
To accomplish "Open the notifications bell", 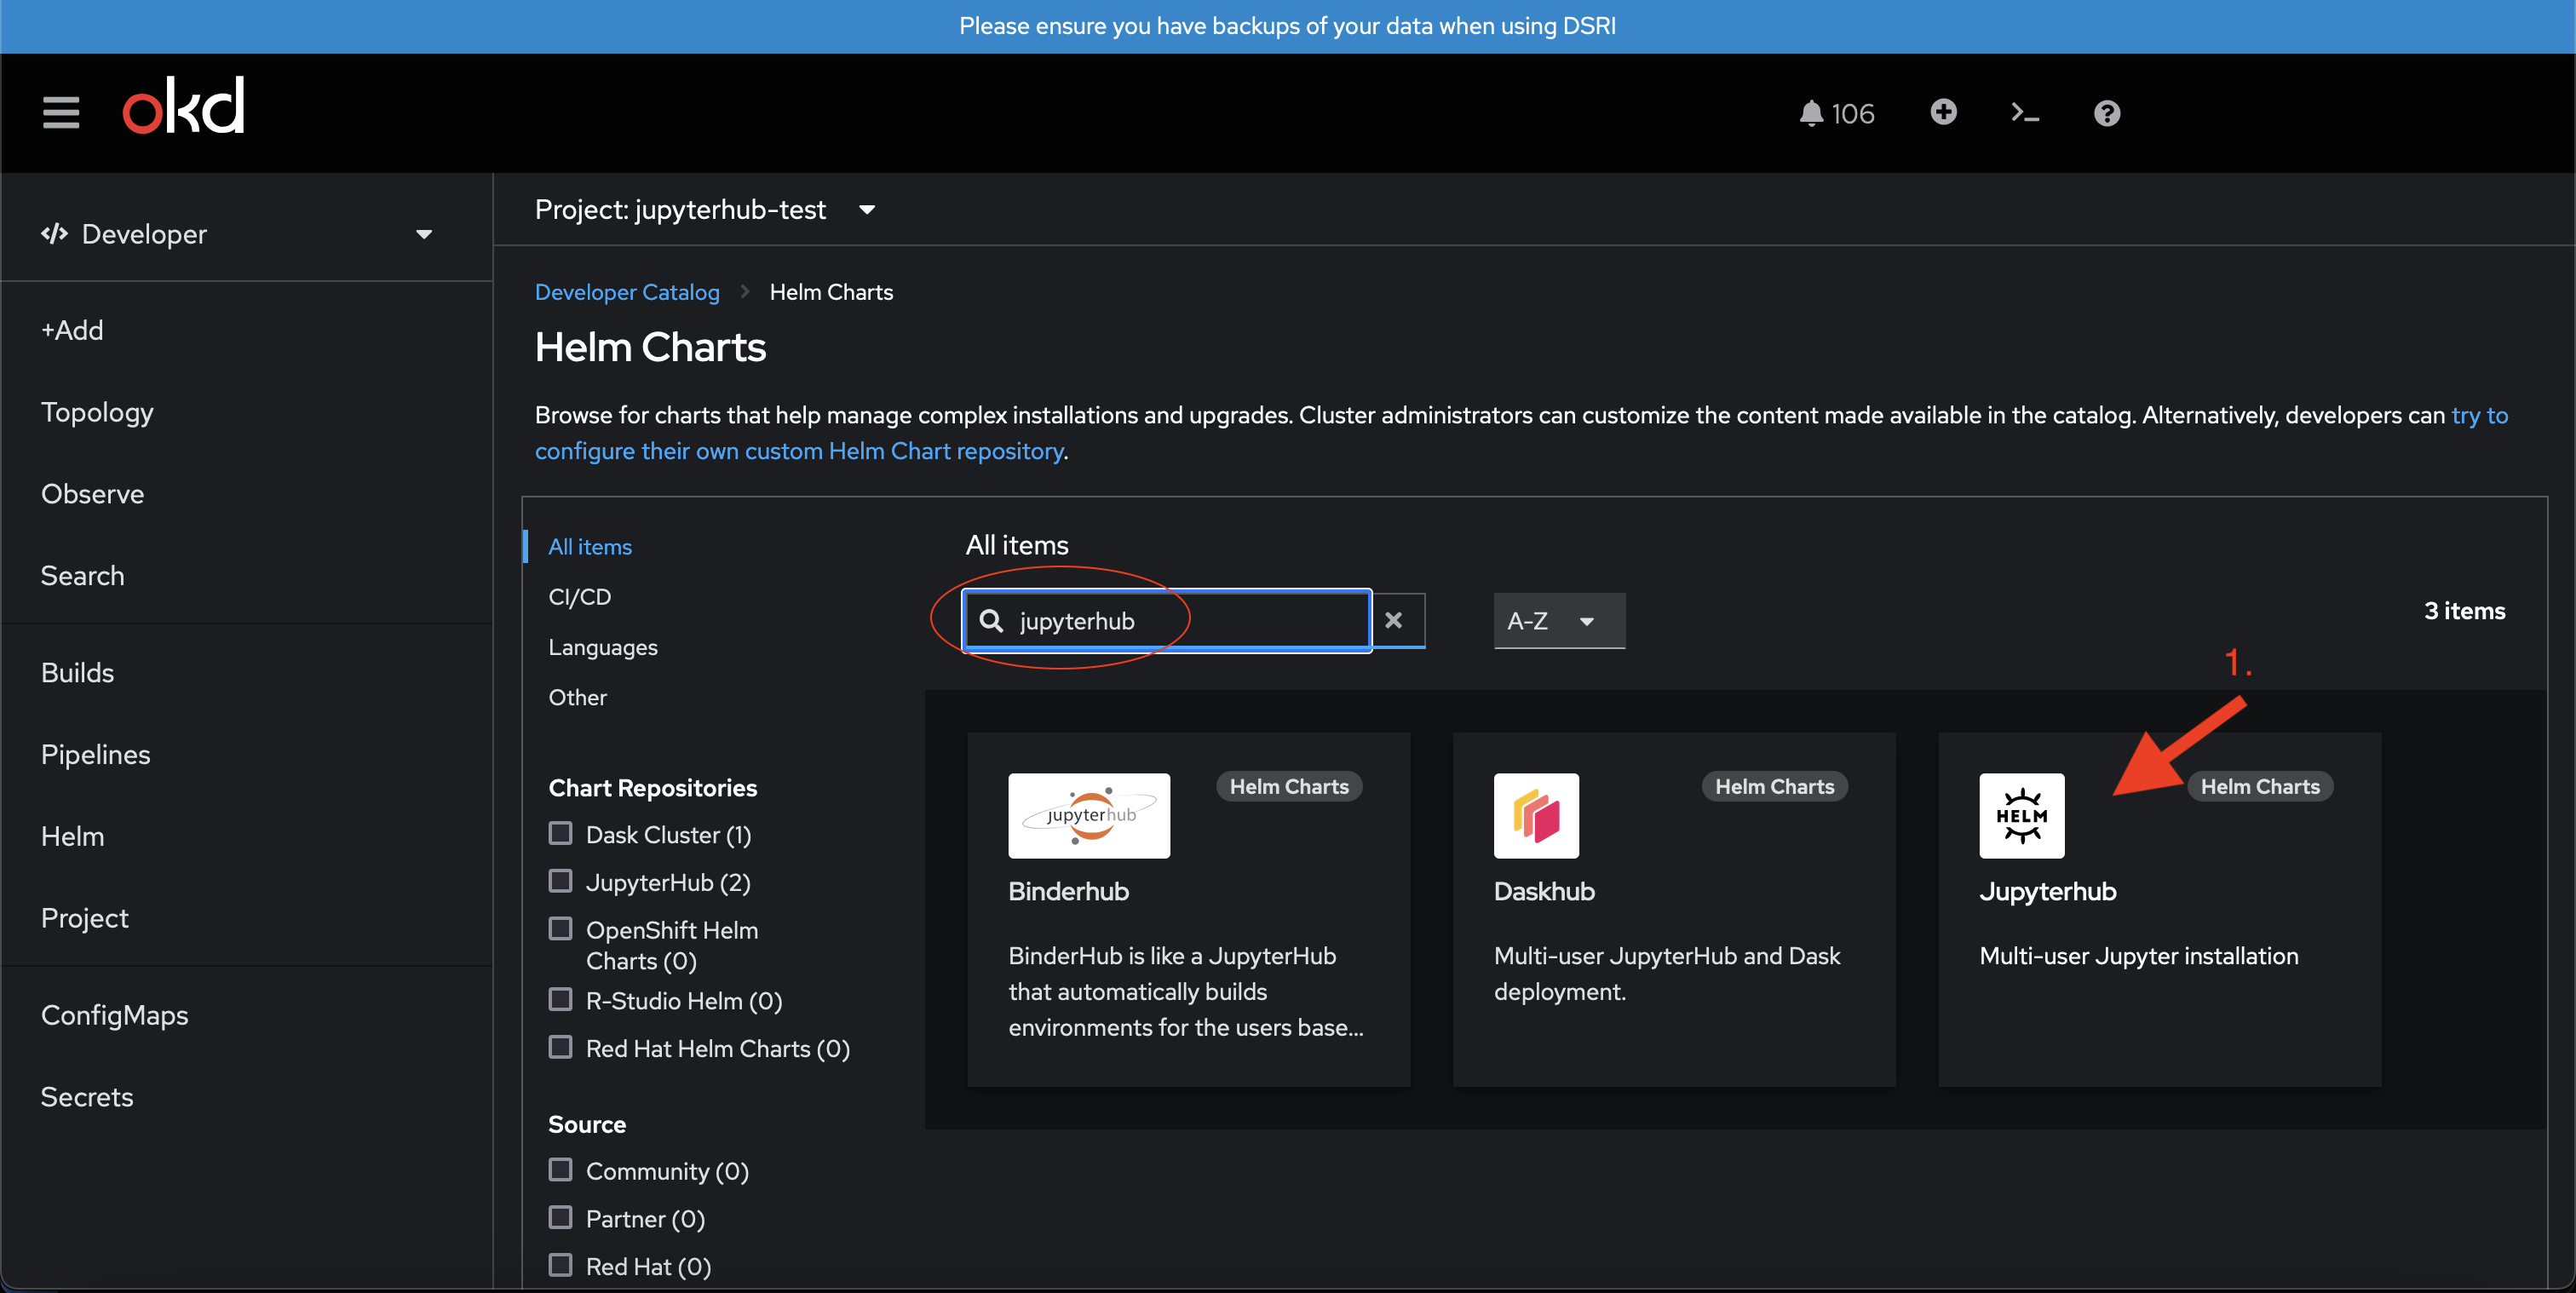I will (1836, 113).
